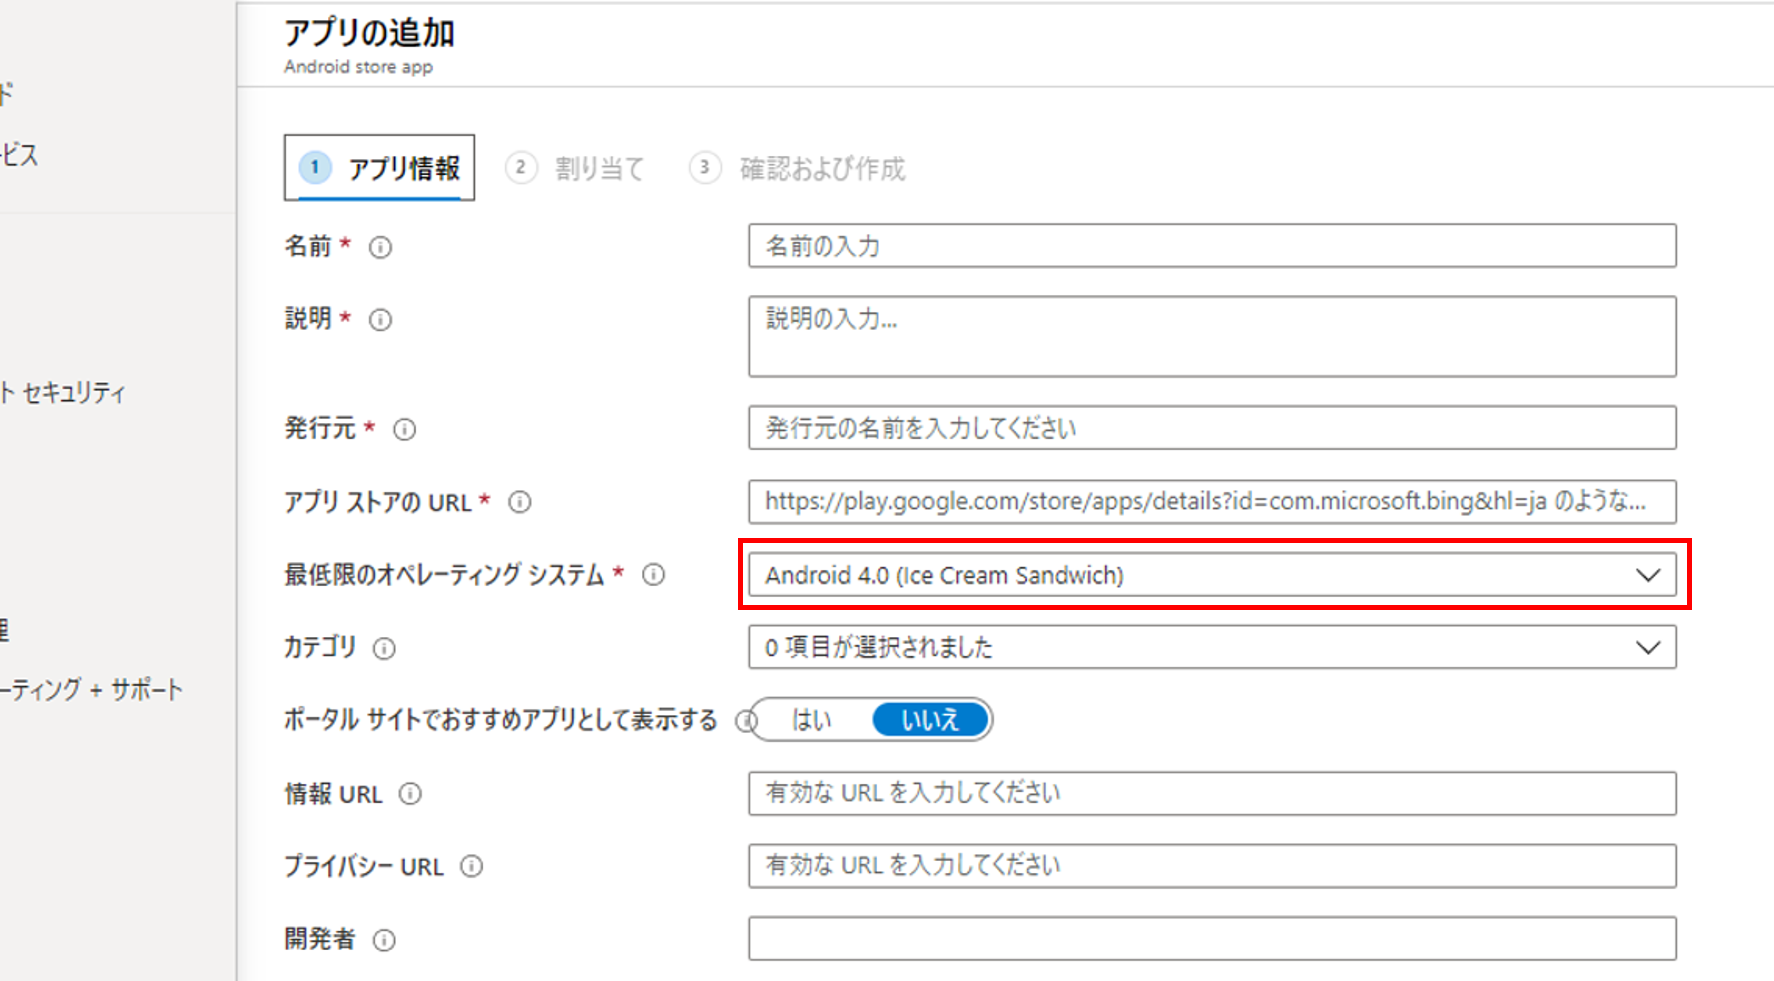Image resolution: width=1774 pixels, height=981 pixels.
Task: Click the info icon beside 情報 URL
Action: [x=410, y=794]
